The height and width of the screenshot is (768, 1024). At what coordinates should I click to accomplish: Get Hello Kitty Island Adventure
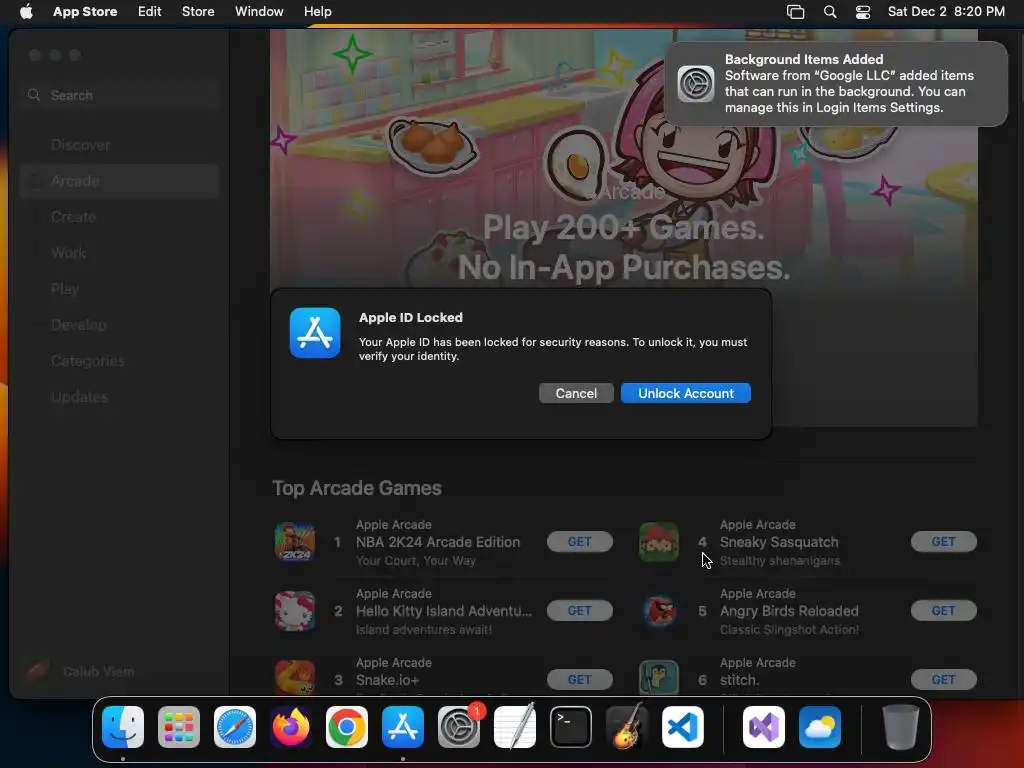click(579, 611)
